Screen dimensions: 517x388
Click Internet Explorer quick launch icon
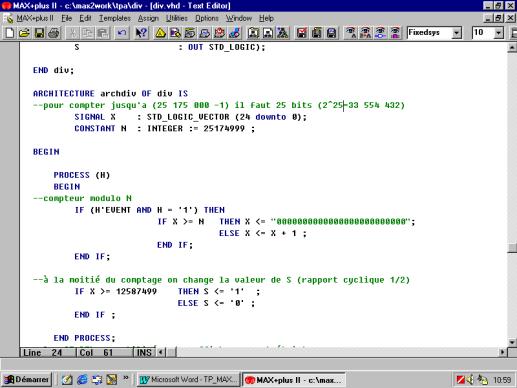[82, 379]
